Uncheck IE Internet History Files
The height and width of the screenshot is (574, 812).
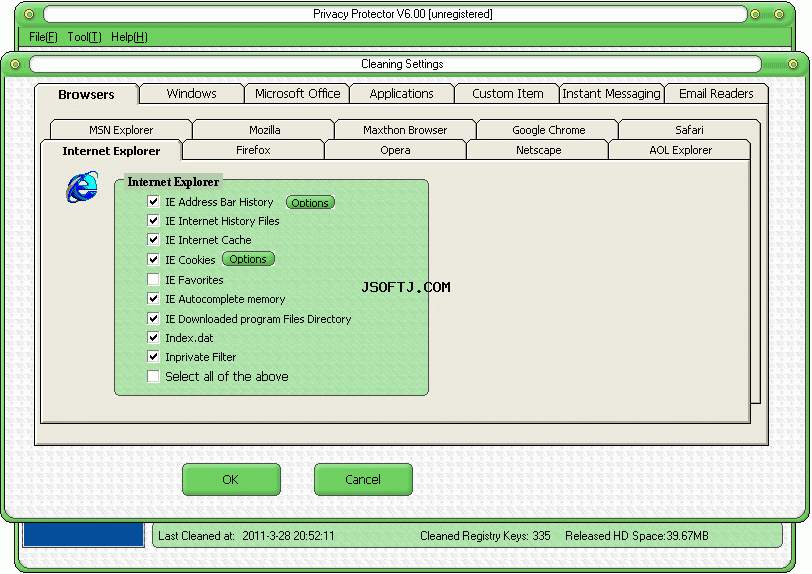click(x=153, y=221)
